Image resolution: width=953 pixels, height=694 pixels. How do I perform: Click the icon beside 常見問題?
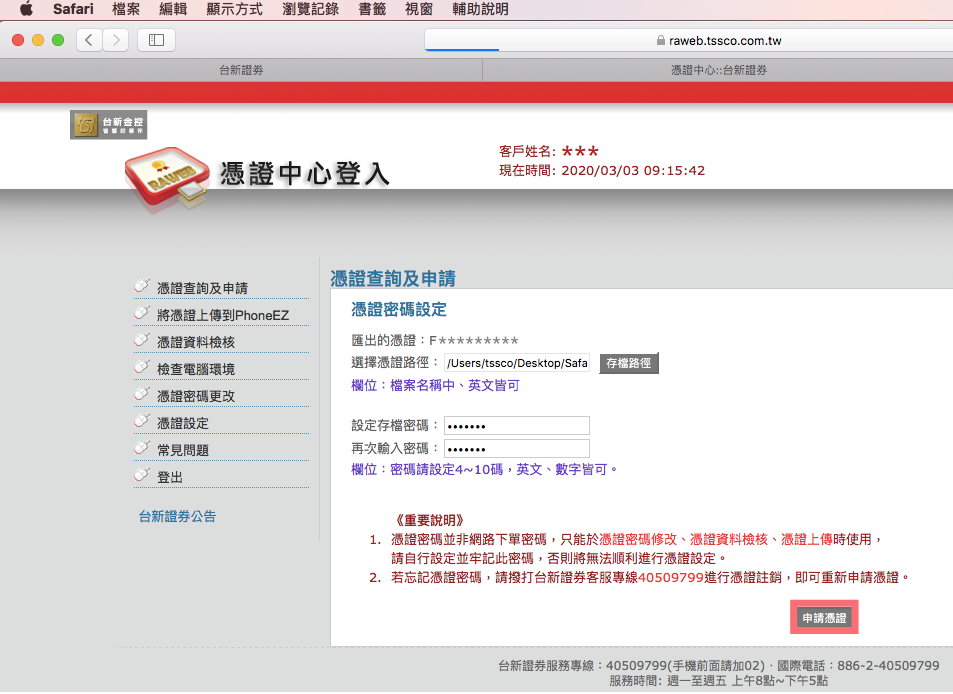click(x=142, y=448)
